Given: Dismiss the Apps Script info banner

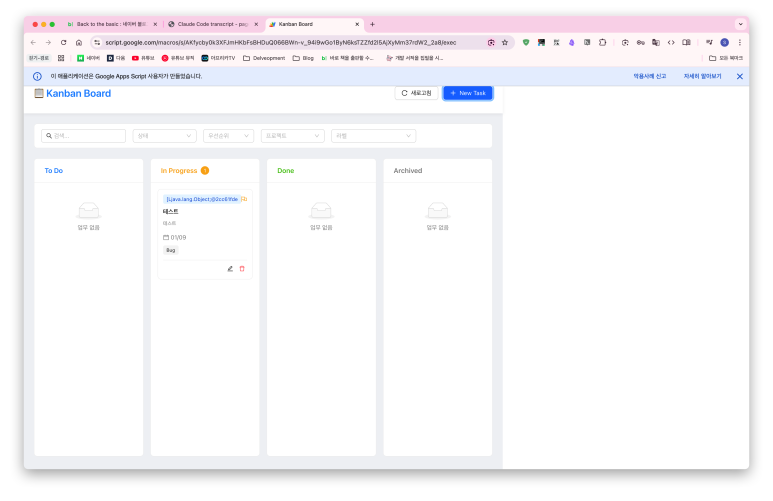Looking at the screenshot, I should 740,76.
